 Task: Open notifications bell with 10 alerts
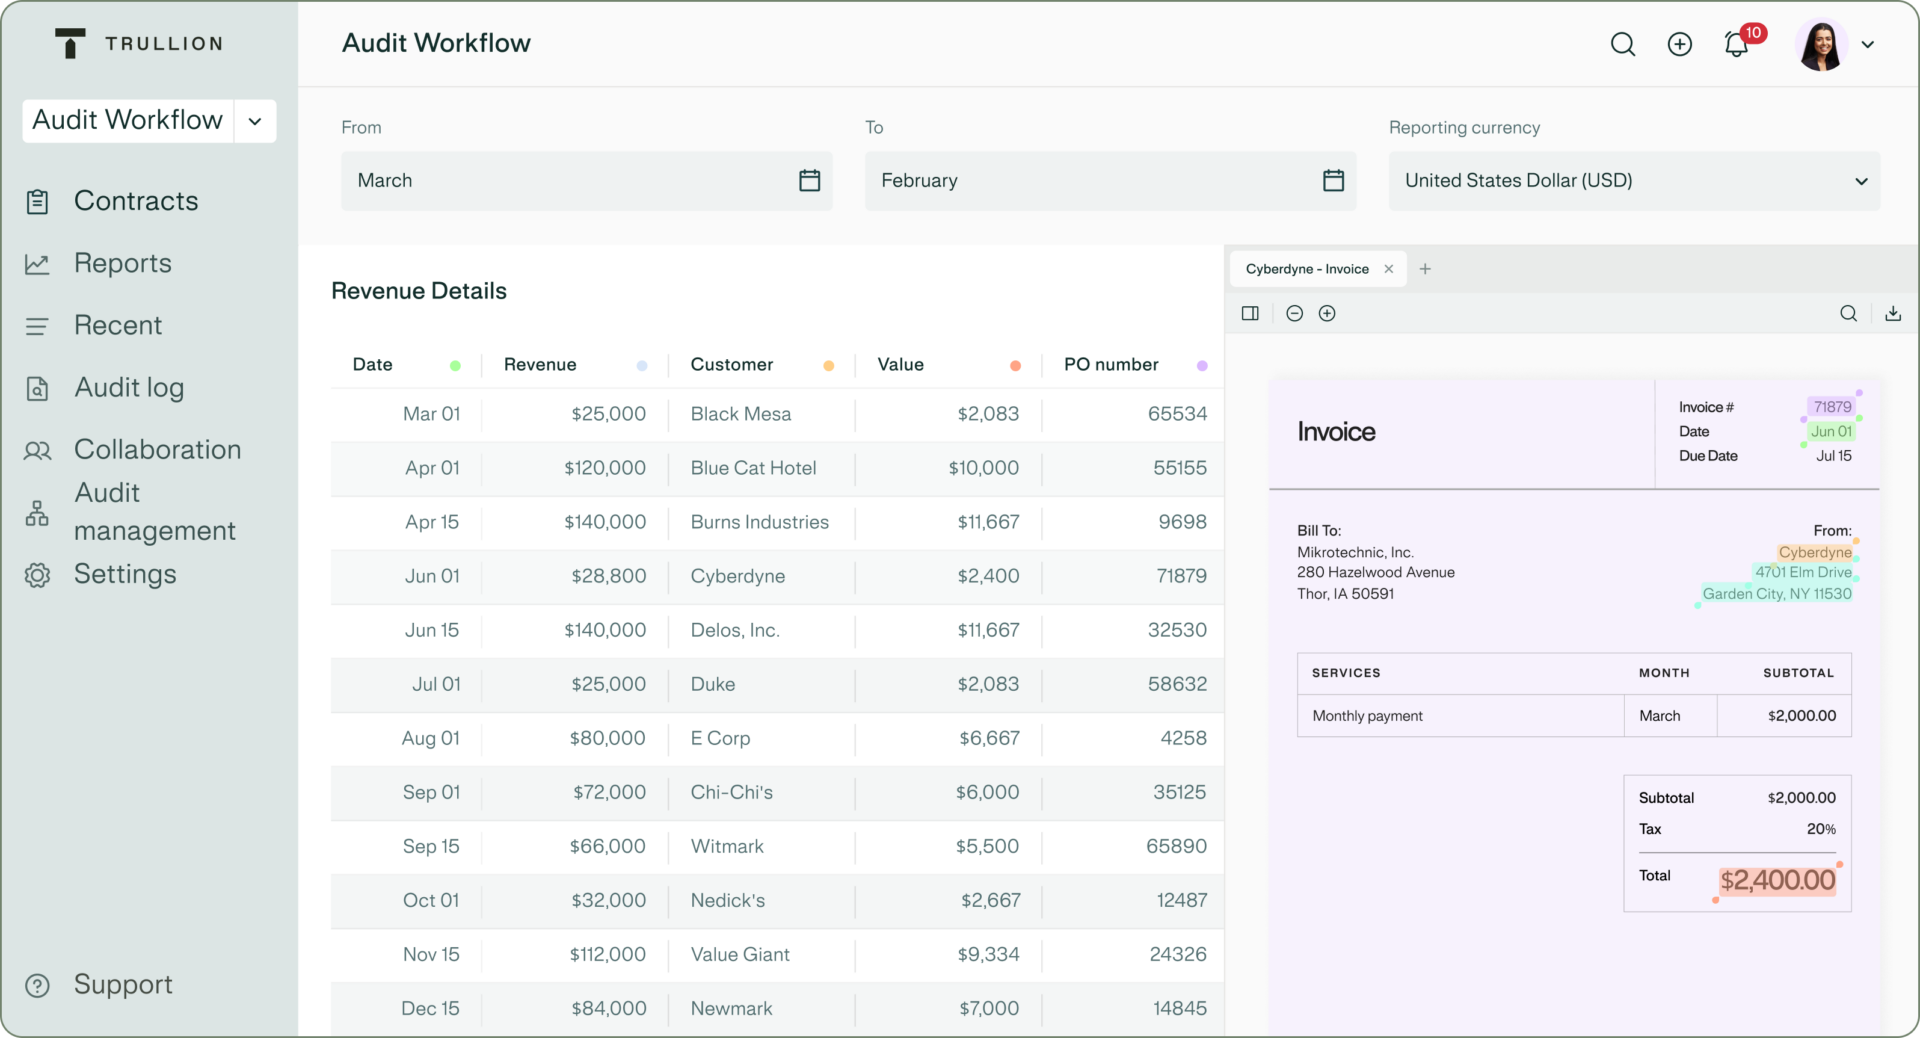(x=1735, y=45)
